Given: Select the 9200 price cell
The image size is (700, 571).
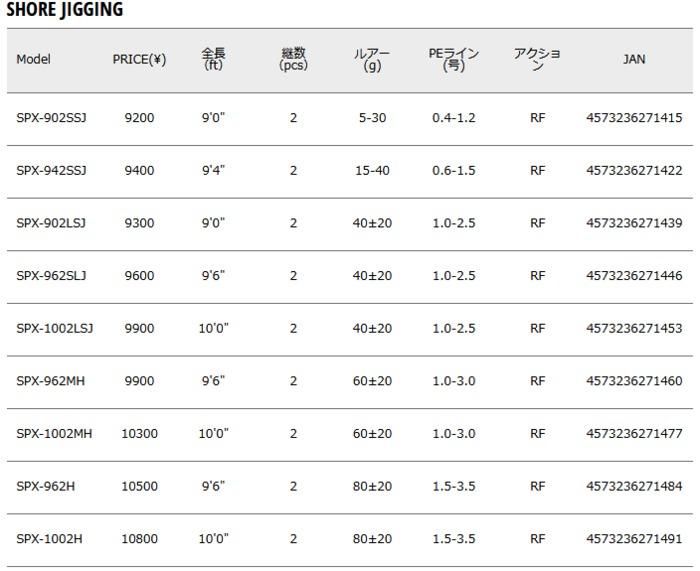Looking at the screenshot, I should click(x=139, y=118).
